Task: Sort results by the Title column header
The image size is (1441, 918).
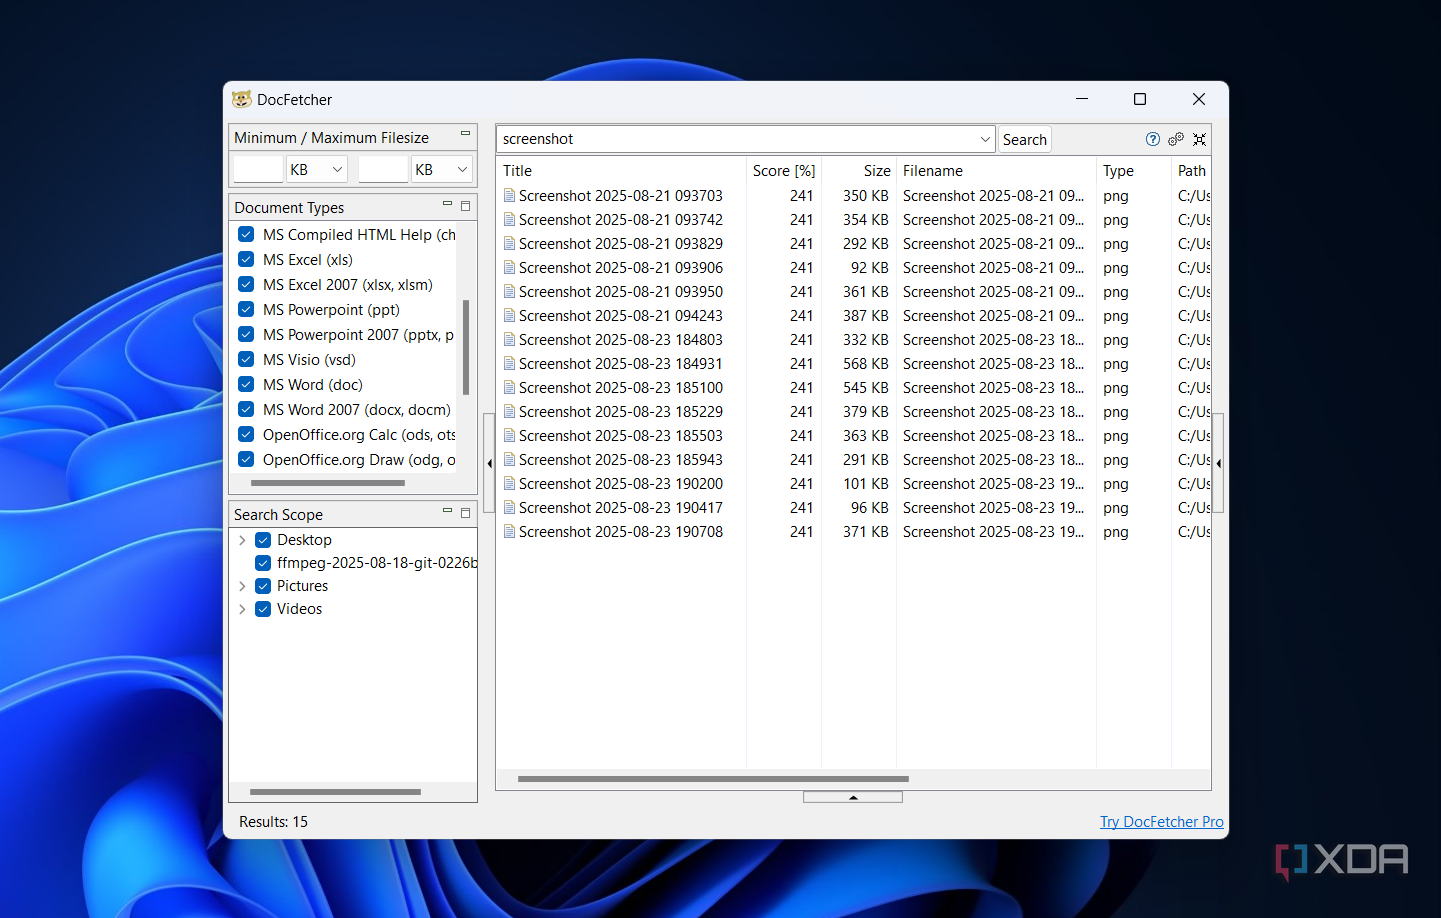Action: point(518,171)
